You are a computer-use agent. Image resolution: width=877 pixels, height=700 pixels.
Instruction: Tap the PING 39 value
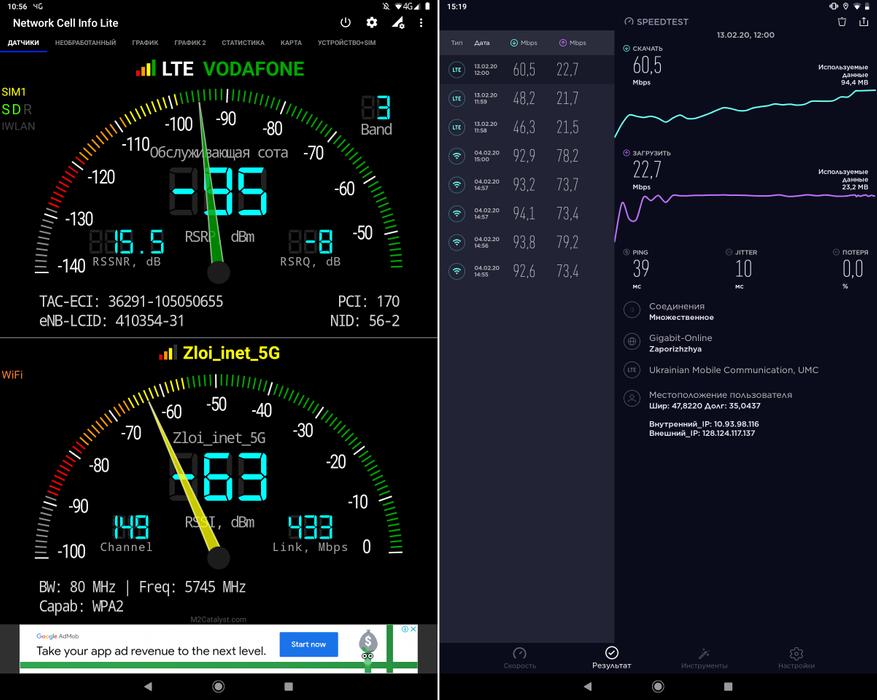click(641, 269)
